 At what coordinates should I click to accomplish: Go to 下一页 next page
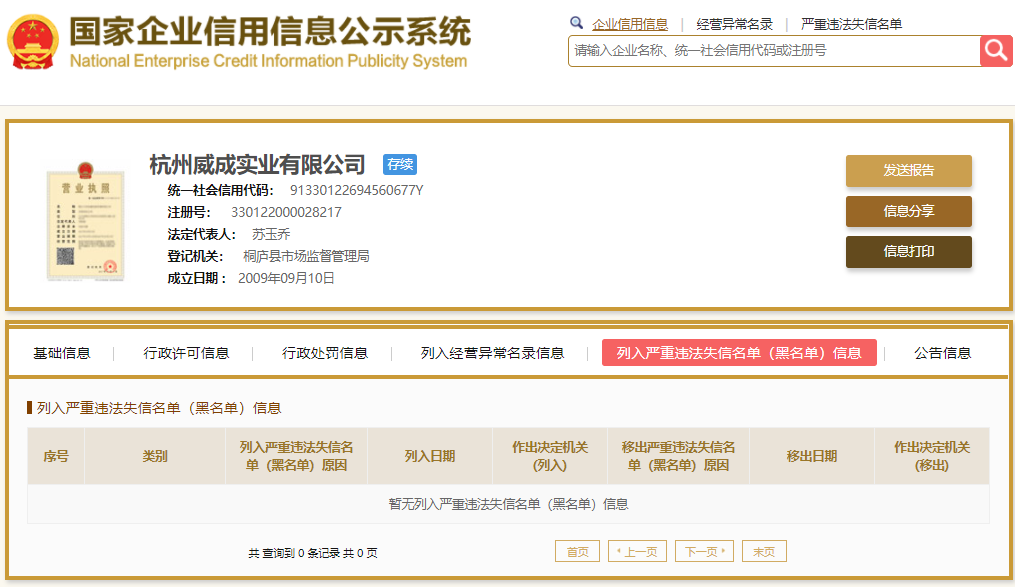(704, 551)
